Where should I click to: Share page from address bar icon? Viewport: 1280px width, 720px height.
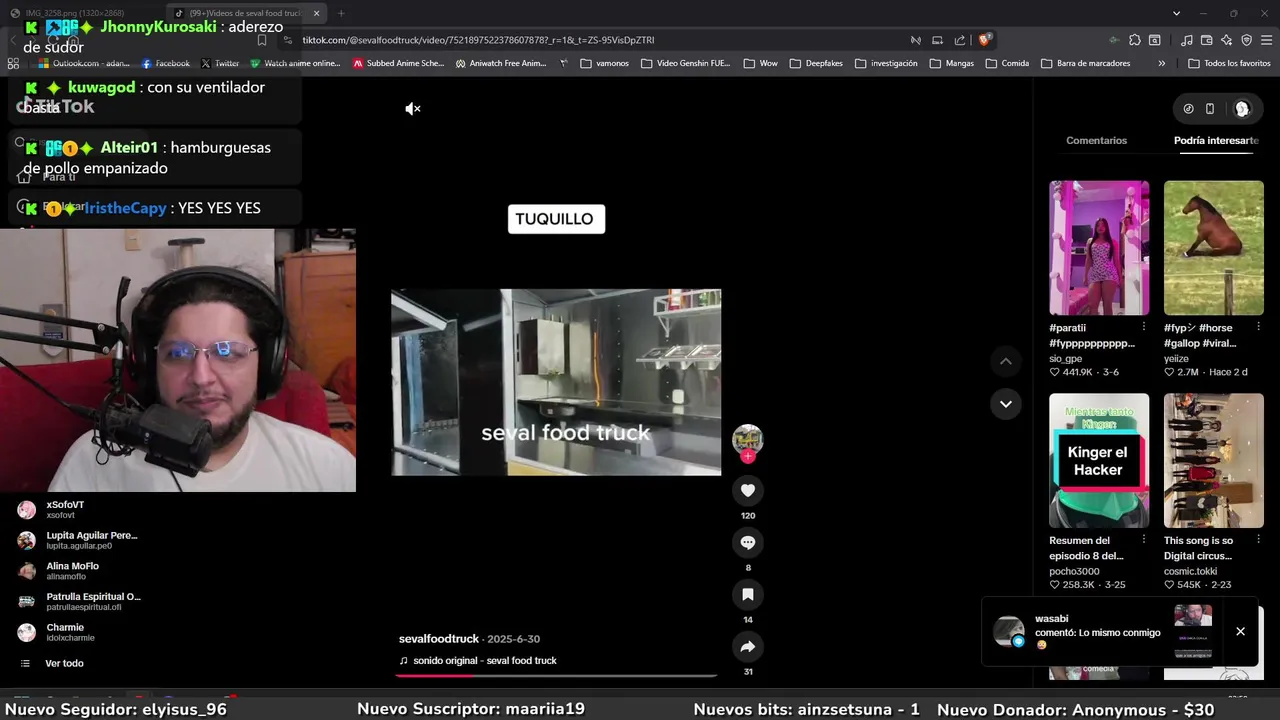pos(960,40)
